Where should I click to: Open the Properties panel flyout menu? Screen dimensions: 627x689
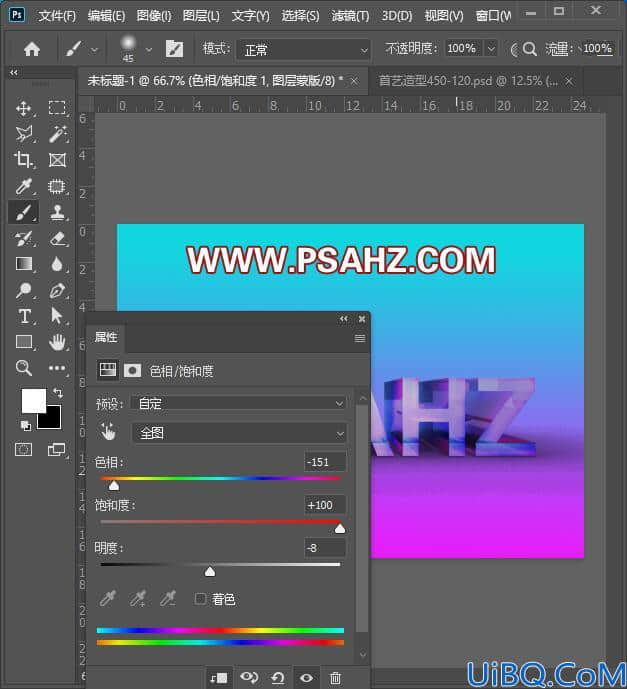point(360,338)
